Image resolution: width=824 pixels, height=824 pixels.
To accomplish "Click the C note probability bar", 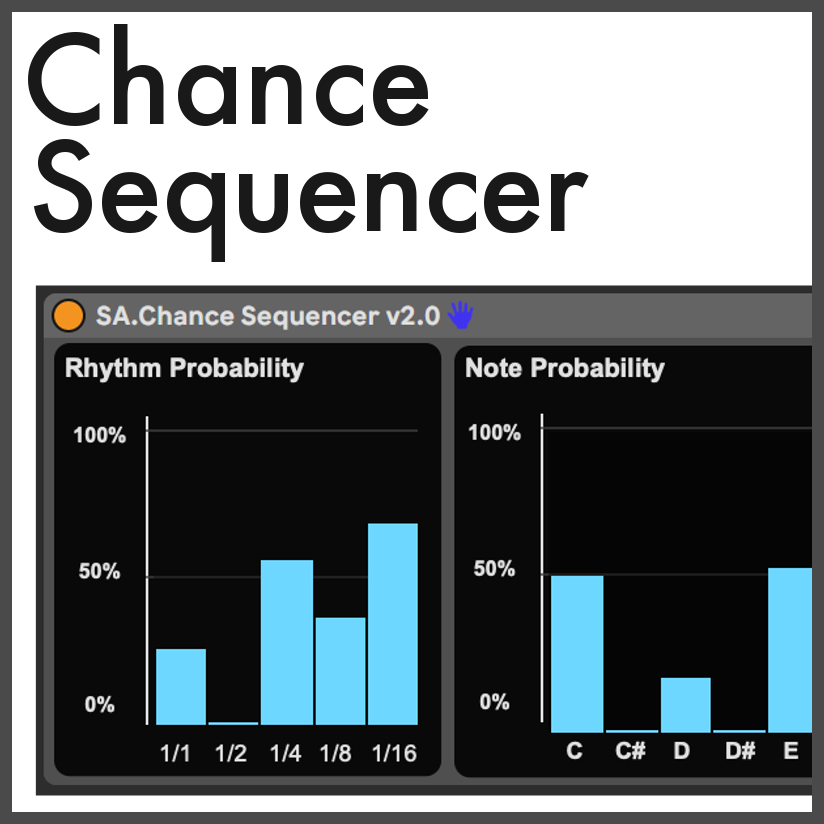I will [x=577, y=654].
